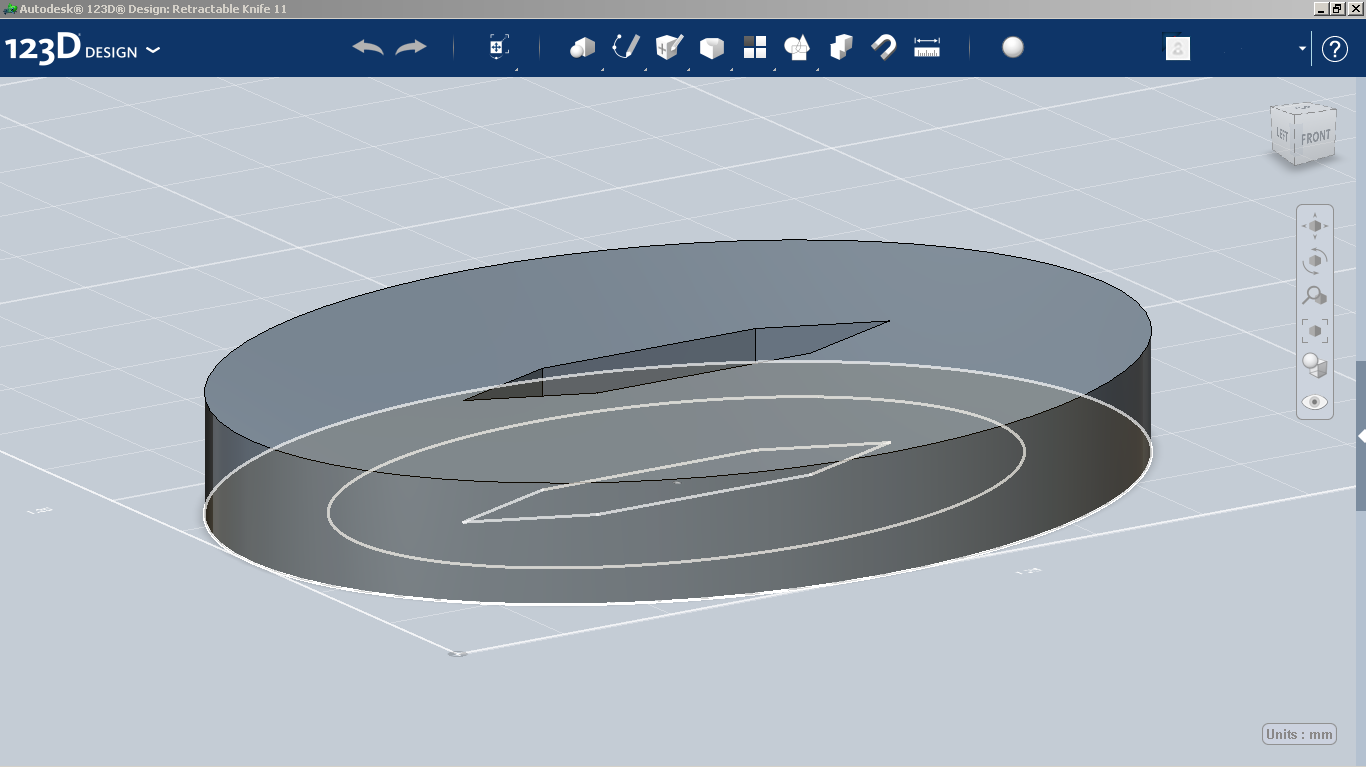Select the Measure ruler tool
The width and height of the screenshot is (1366, 768).
pos(928,48)
